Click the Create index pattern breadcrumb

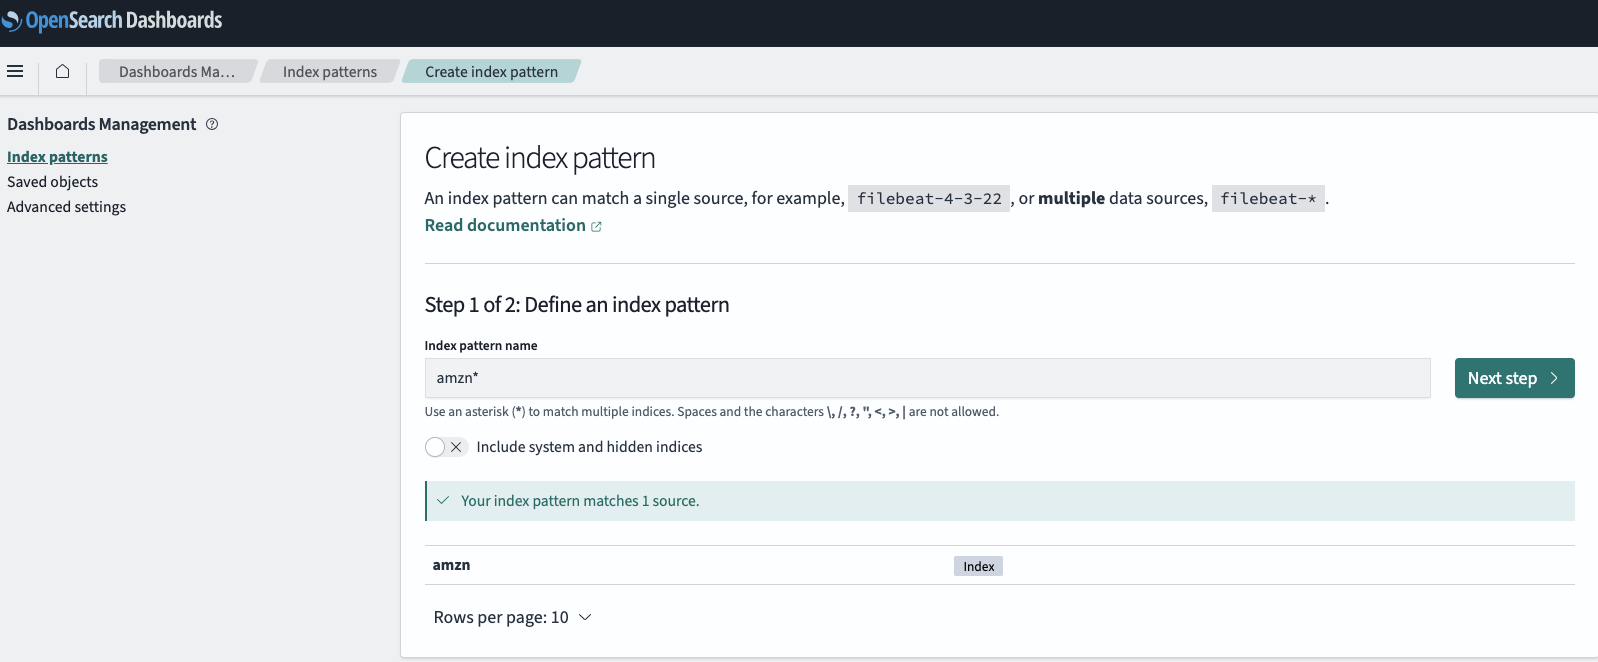coord(491,72)
